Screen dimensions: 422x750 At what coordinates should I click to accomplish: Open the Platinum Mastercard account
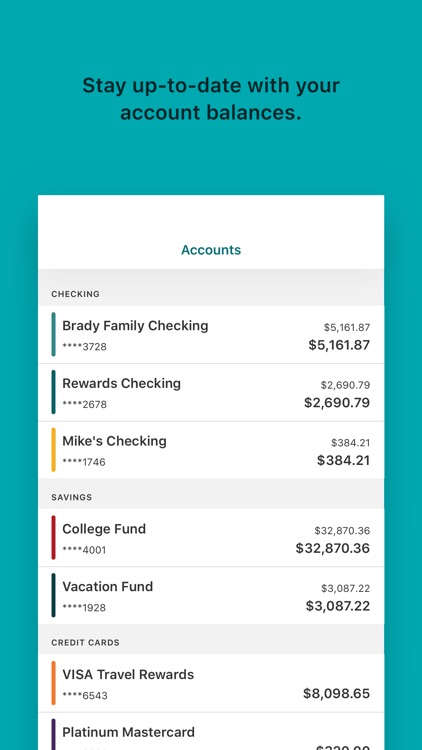click(x=211, y=731)
